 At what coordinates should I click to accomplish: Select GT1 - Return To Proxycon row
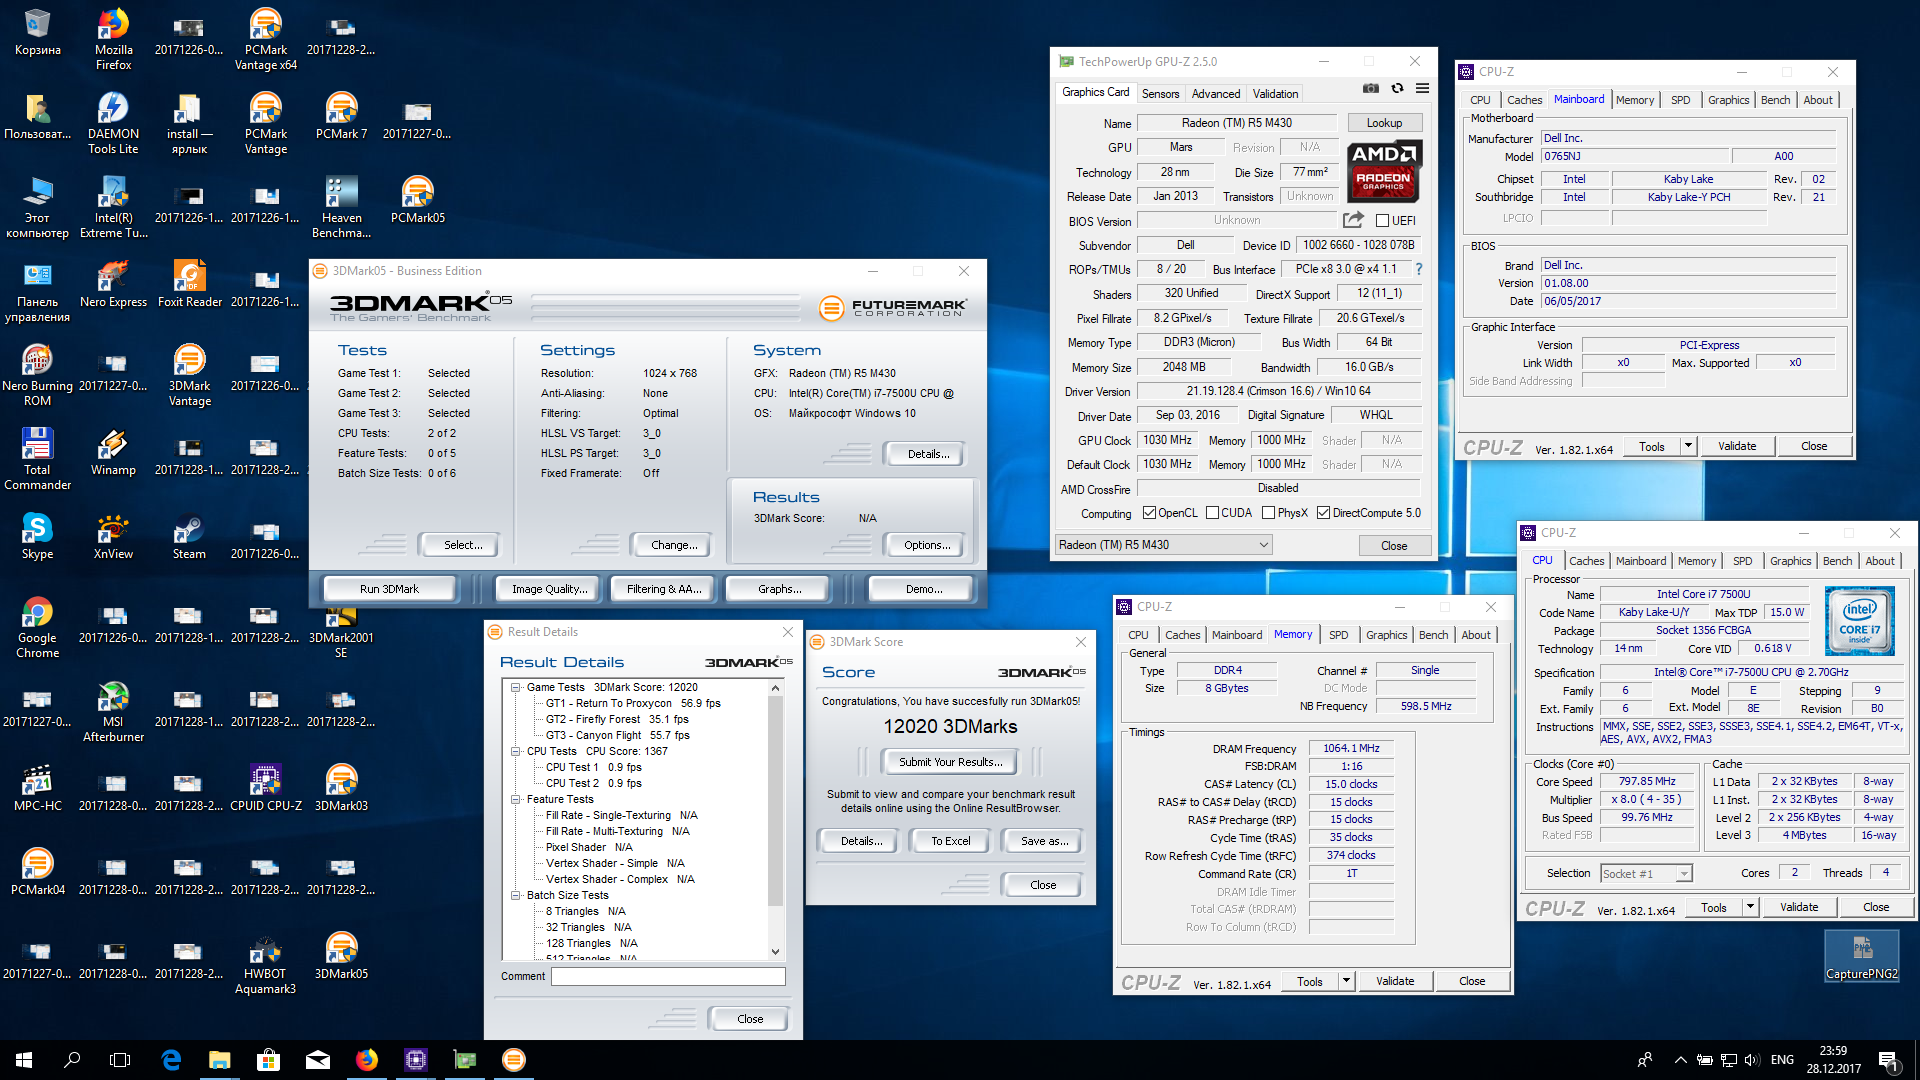point(633,703)
